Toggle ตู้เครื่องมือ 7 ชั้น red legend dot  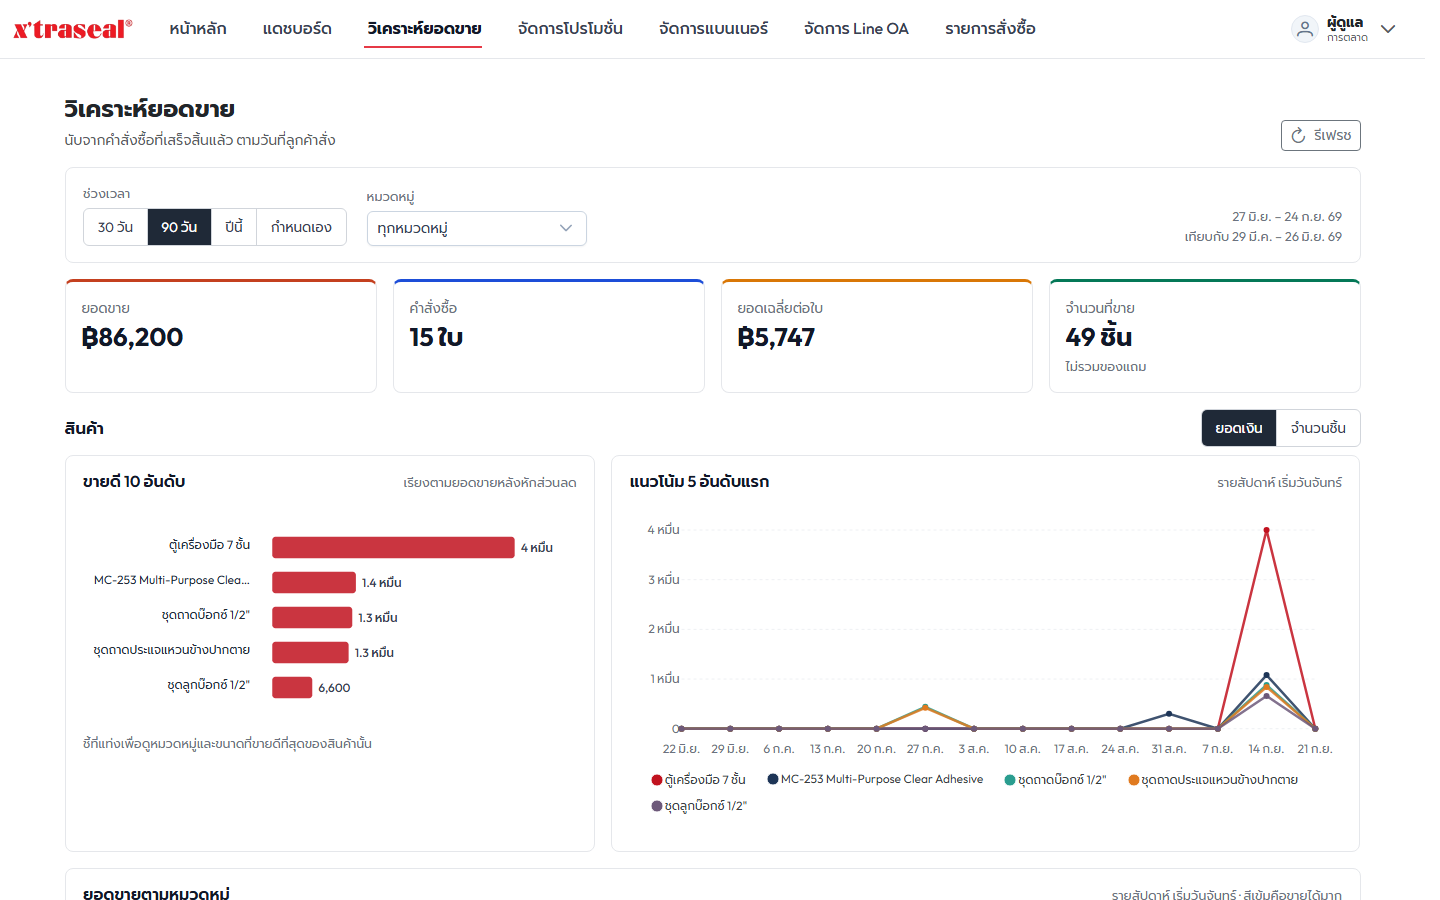[657, 780]
